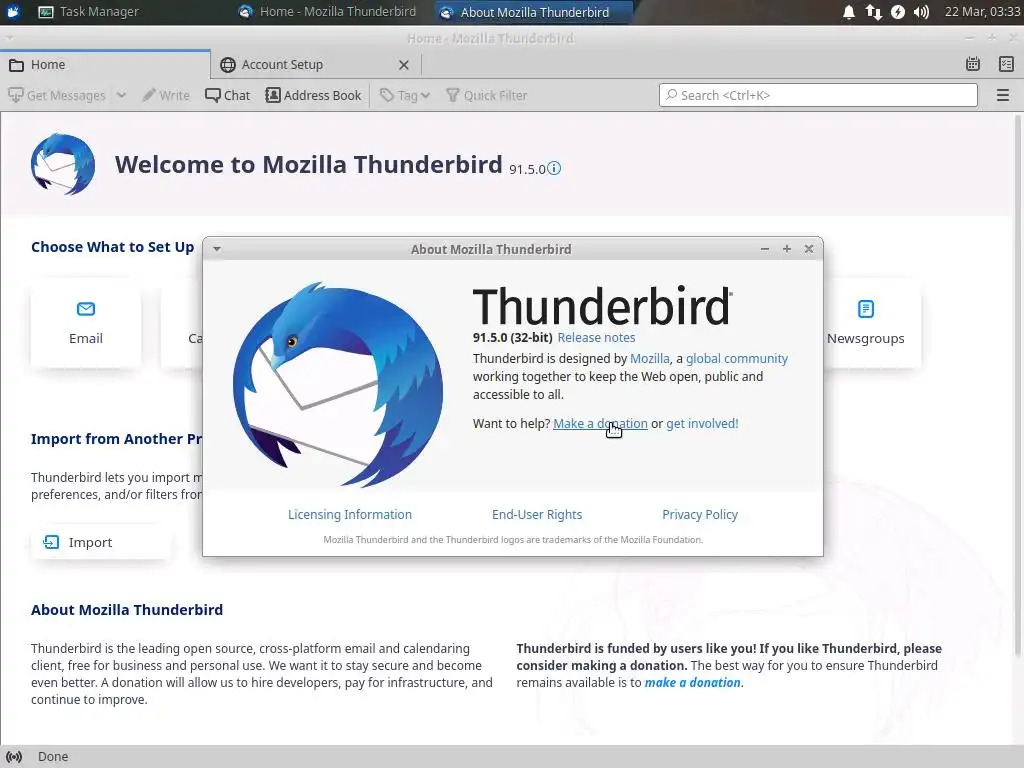The image size is (1024, 768).
Task: Follow the Mozilla link in About dialog
Action: 649,359
